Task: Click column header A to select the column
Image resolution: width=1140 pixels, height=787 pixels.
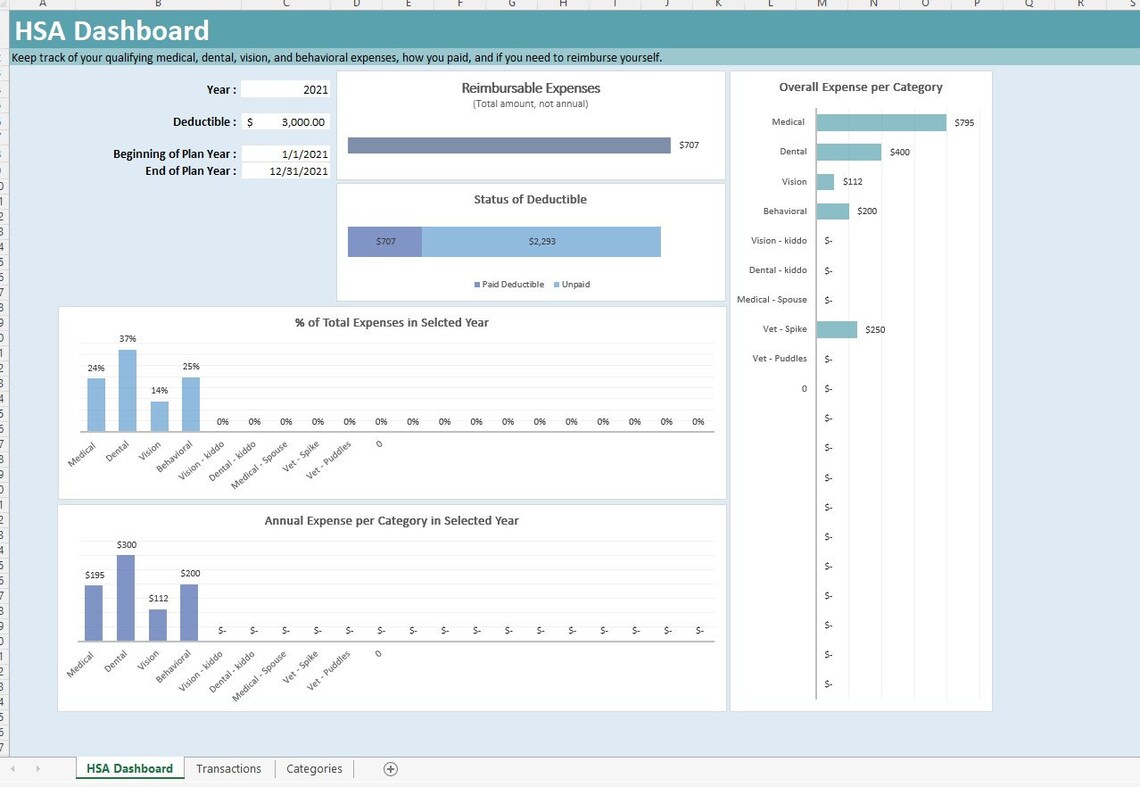Action: (x=42, y=4)
